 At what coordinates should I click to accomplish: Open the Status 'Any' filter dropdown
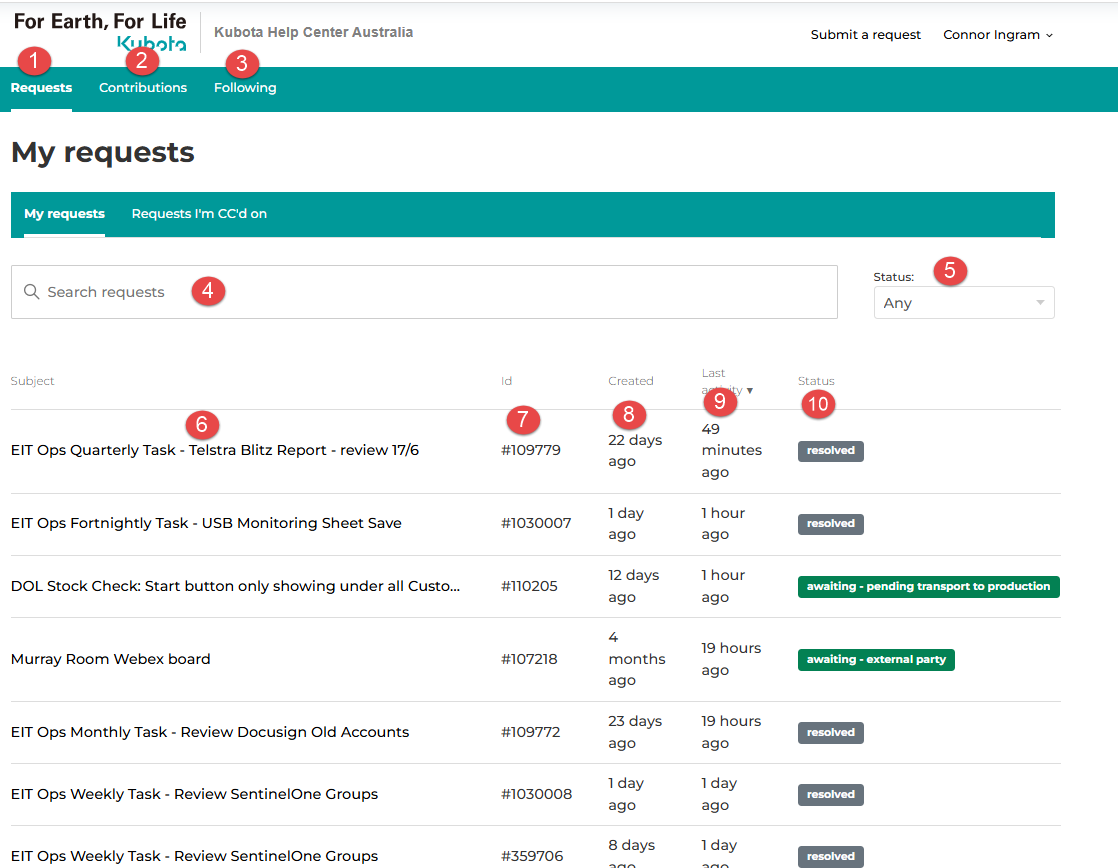click(963, 302)
